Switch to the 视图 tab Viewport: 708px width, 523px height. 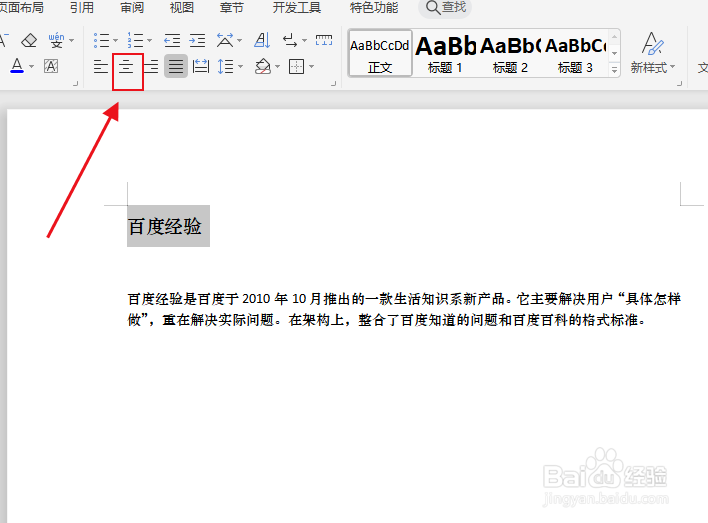[182, 7]
